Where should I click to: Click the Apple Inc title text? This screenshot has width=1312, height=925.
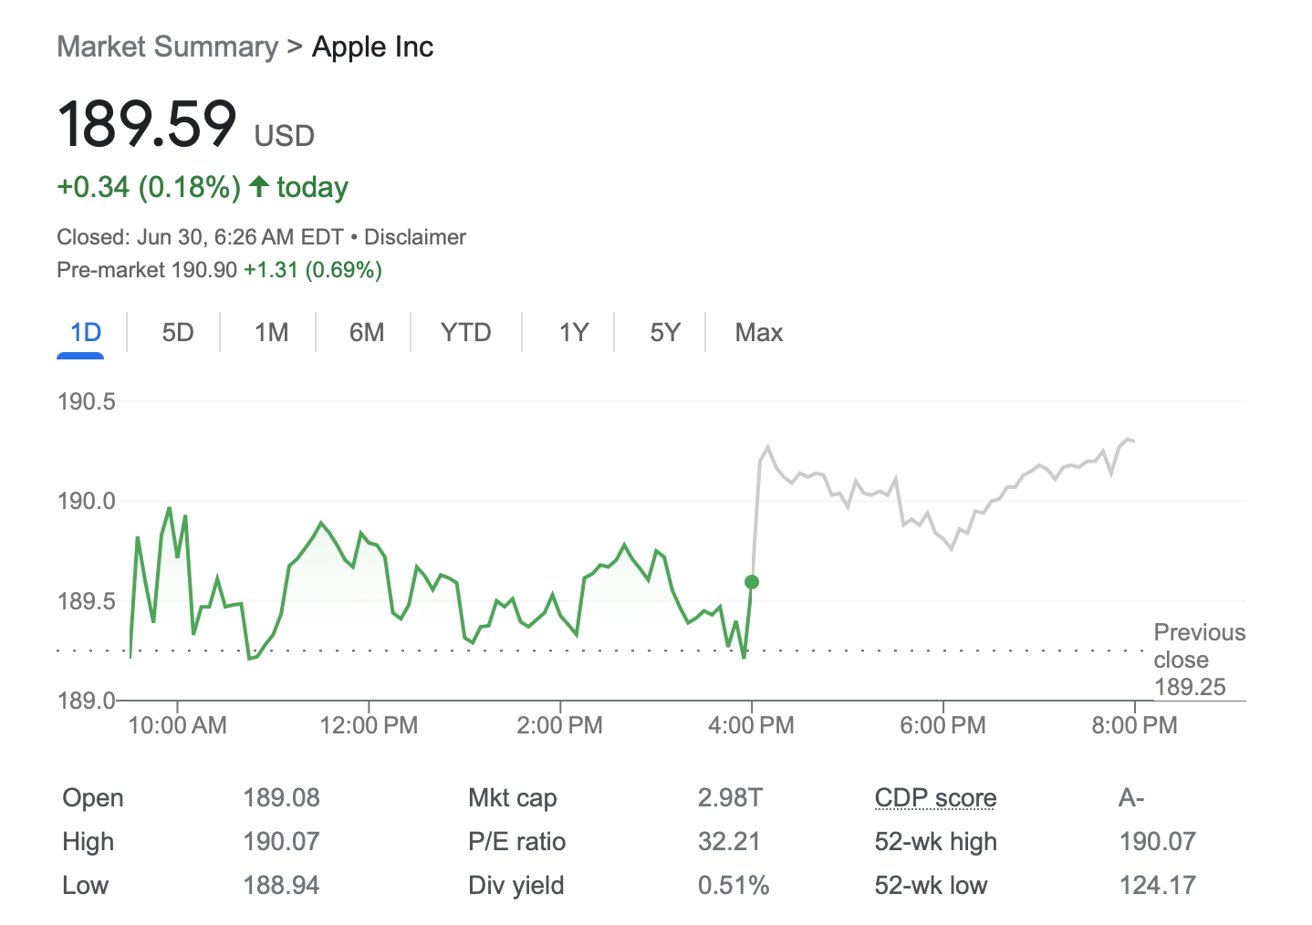pyautogui.click(x=372, y=47)
